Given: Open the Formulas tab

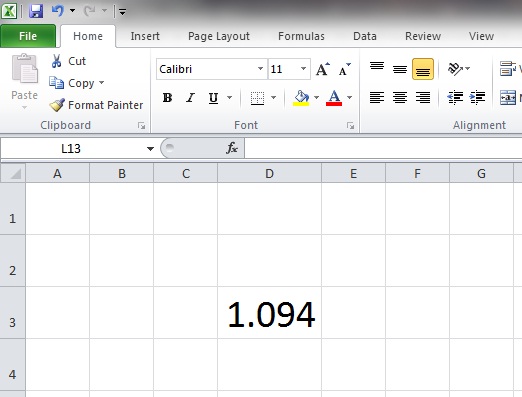Looking at the screenshot, I should tap(301, 36).
